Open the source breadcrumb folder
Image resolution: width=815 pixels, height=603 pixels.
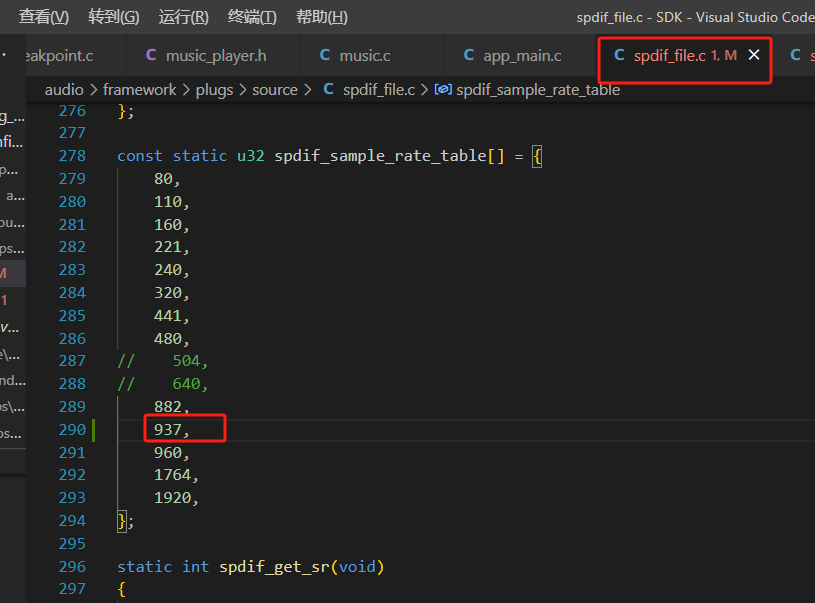275,90
